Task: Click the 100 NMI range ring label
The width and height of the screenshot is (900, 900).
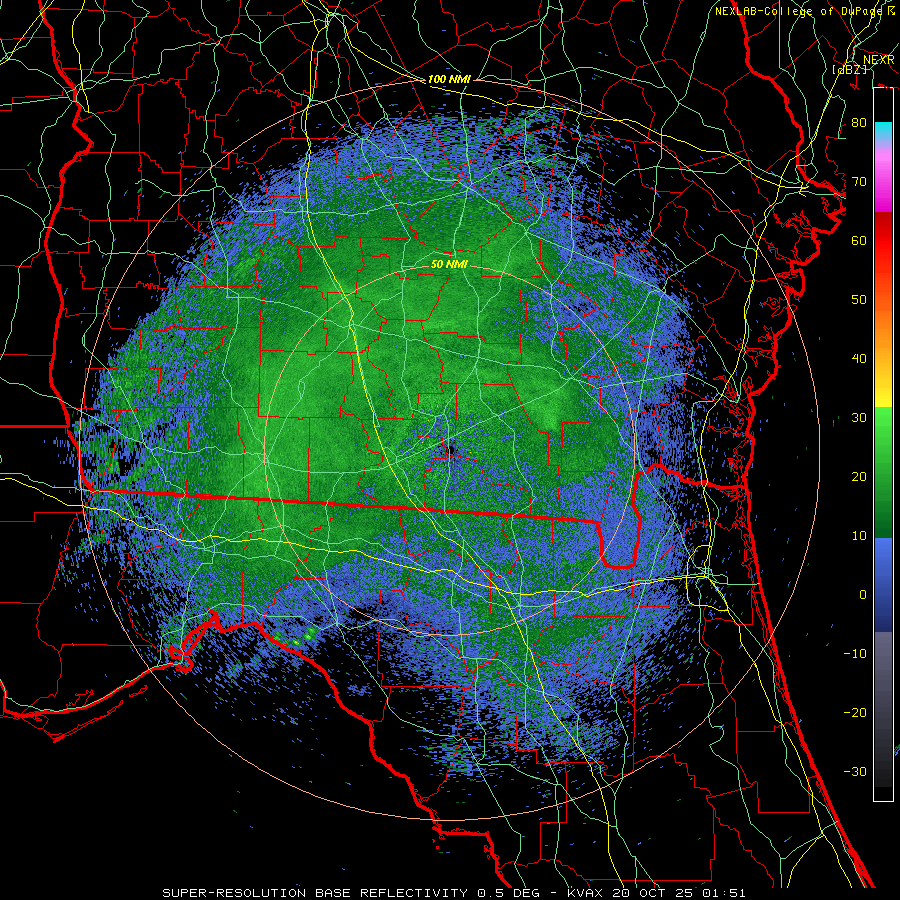Action: [449, 79]
